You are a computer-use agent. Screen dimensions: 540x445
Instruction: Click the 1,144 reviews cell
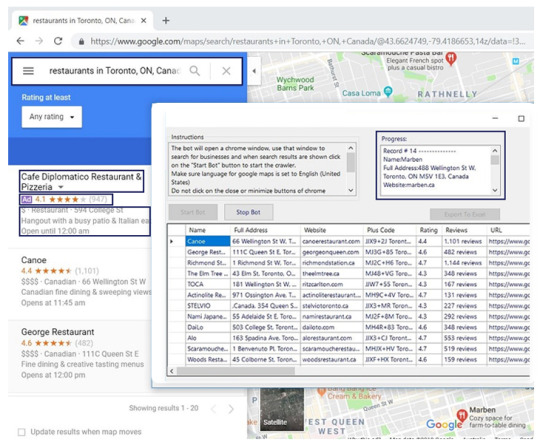464,263
